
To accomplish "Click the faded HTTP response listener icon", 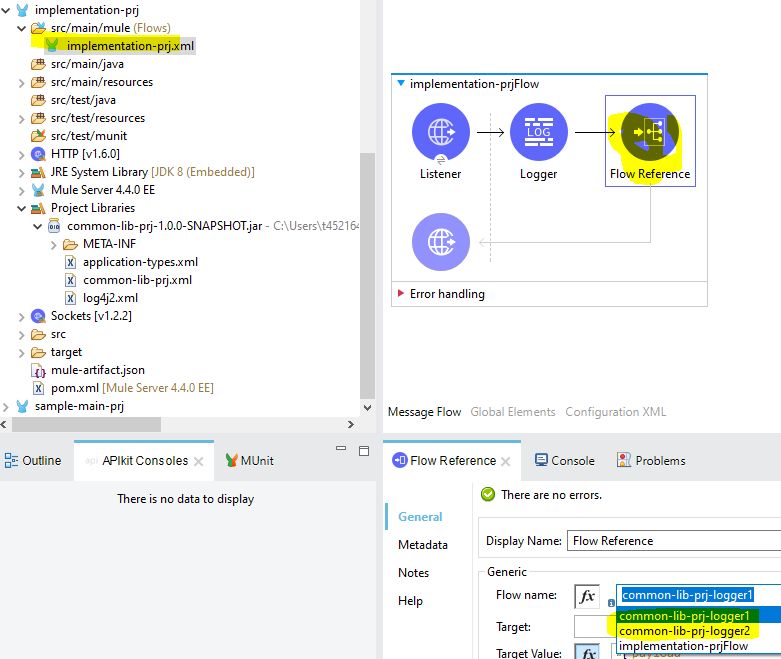I will pos(440,242).
